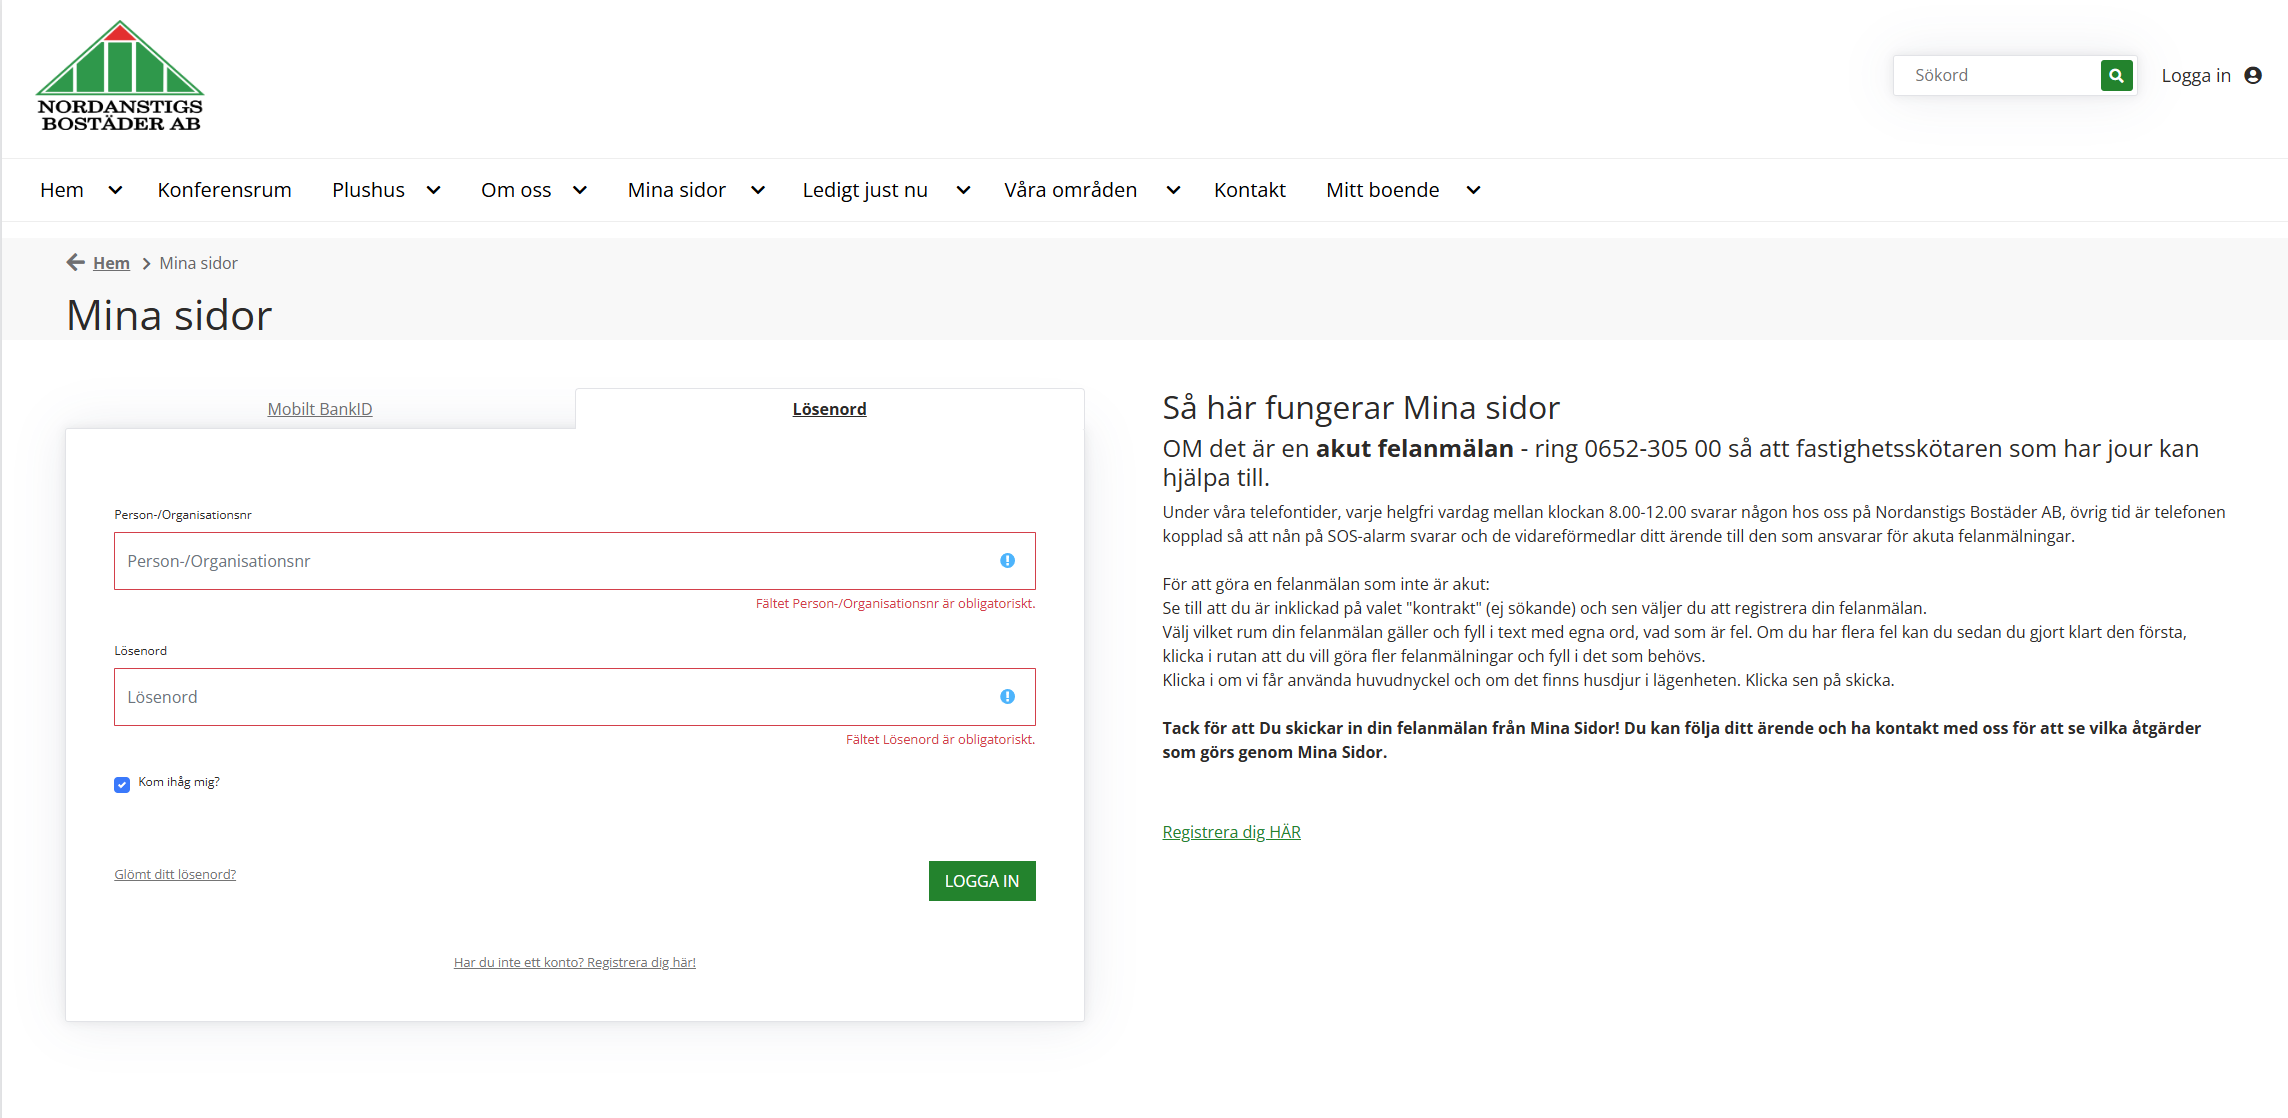Open the Mina sidor dropdown chevron

757,190
